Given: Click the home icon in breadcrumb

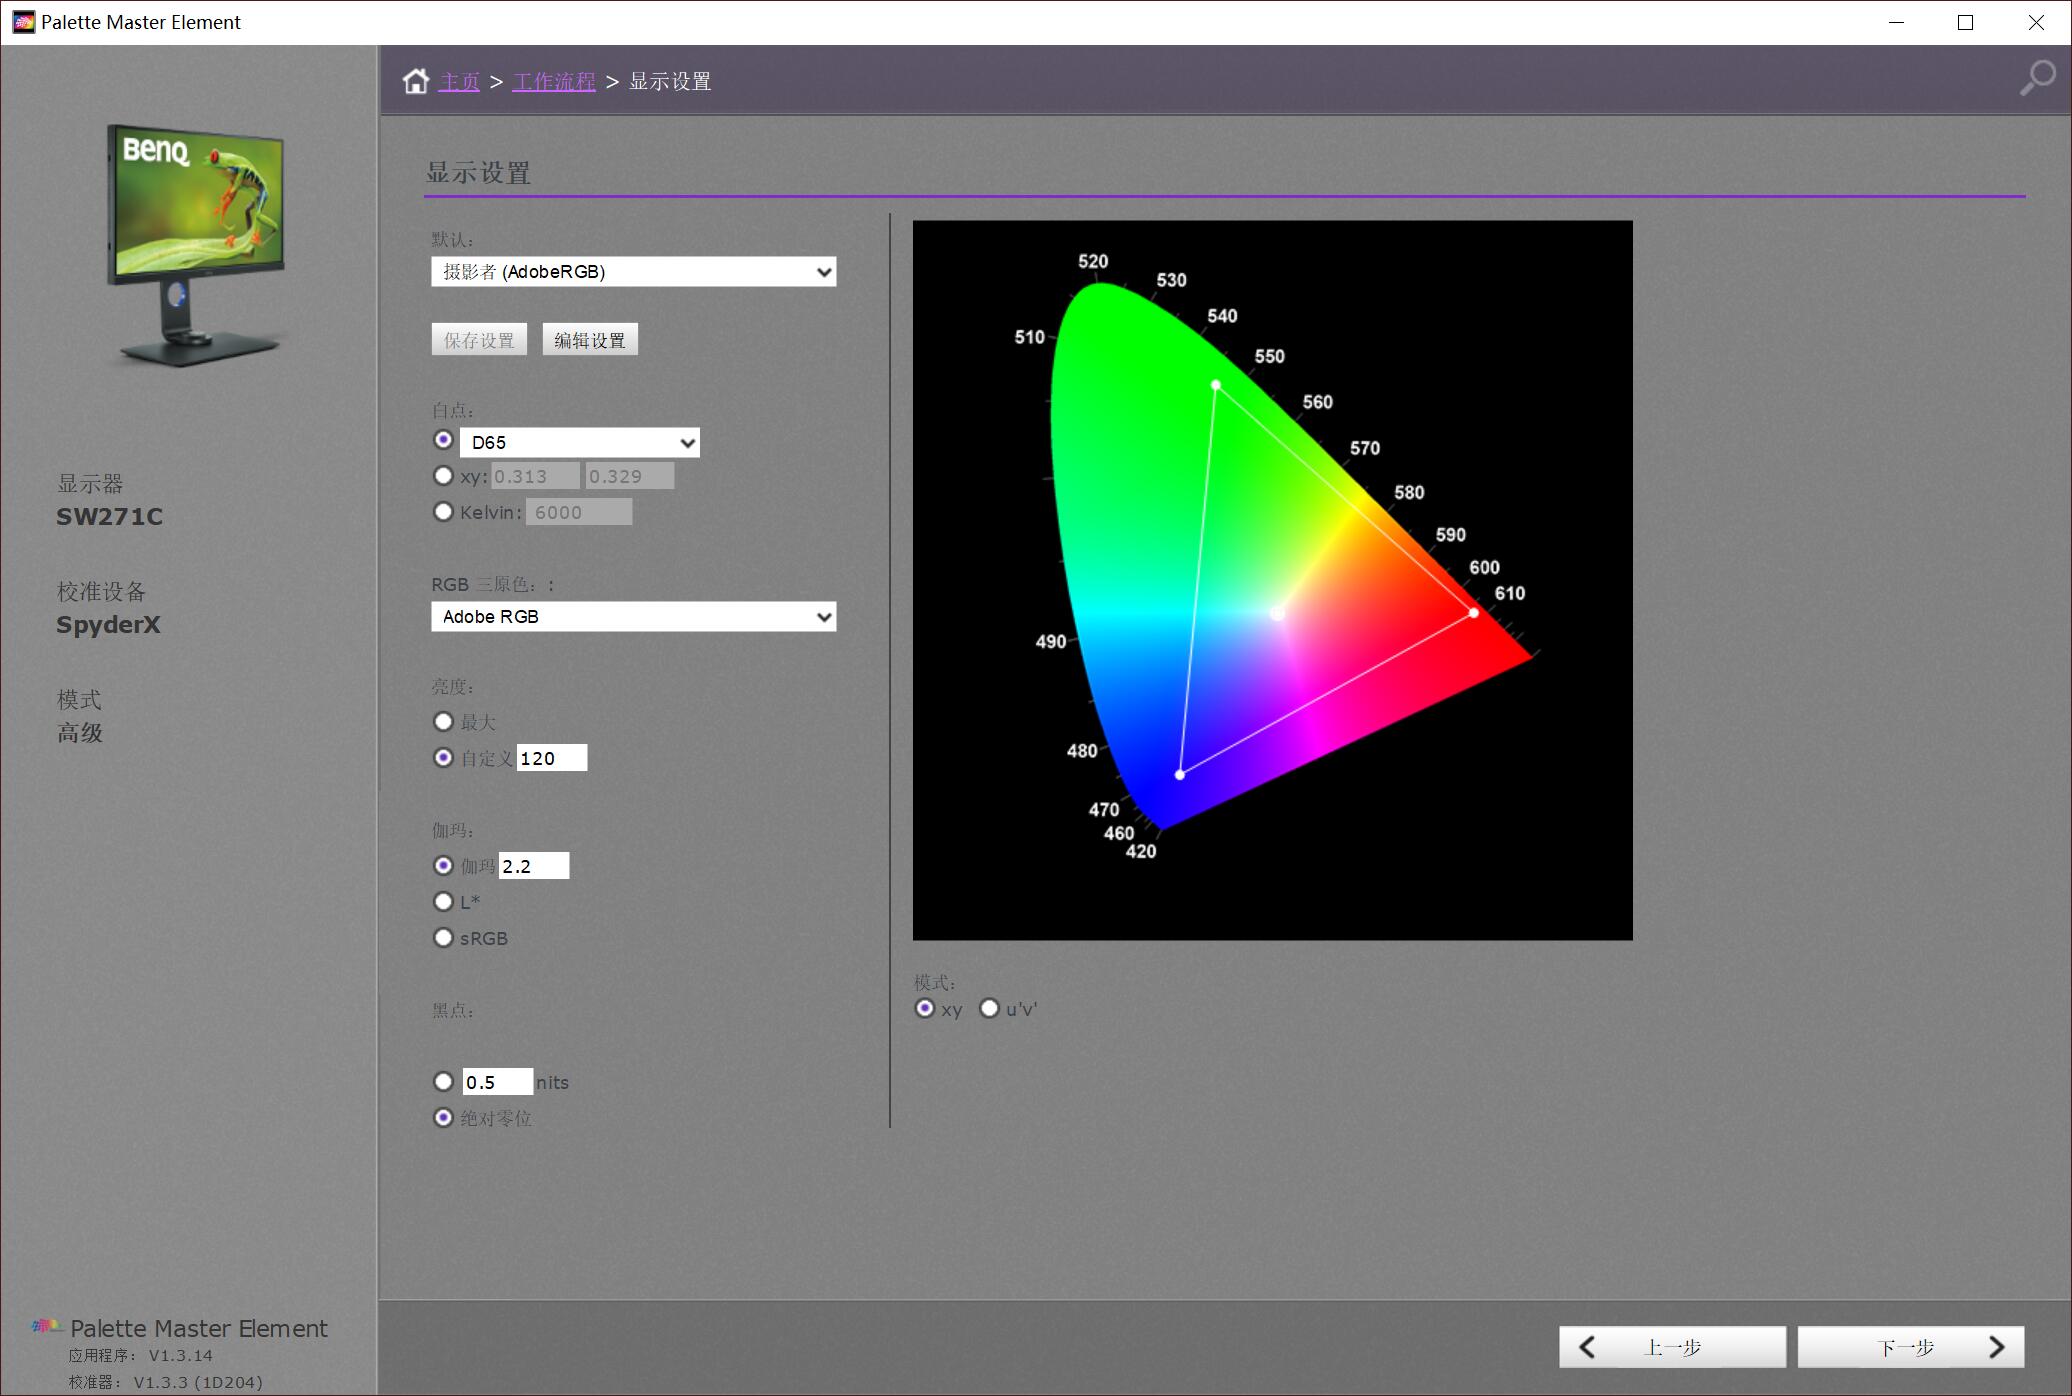Looking at the screenshot, I should [x=416, y=81].
